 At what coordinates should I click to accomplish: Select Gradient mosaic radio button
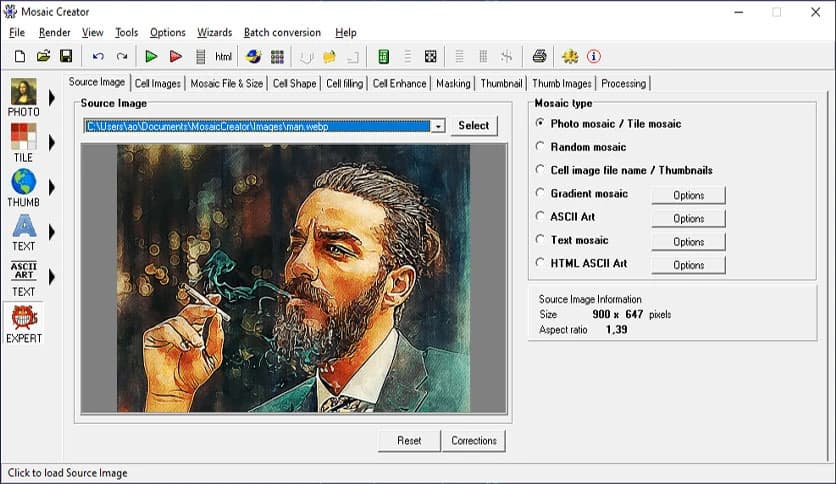pyautogui.click(x=540, y=193)
